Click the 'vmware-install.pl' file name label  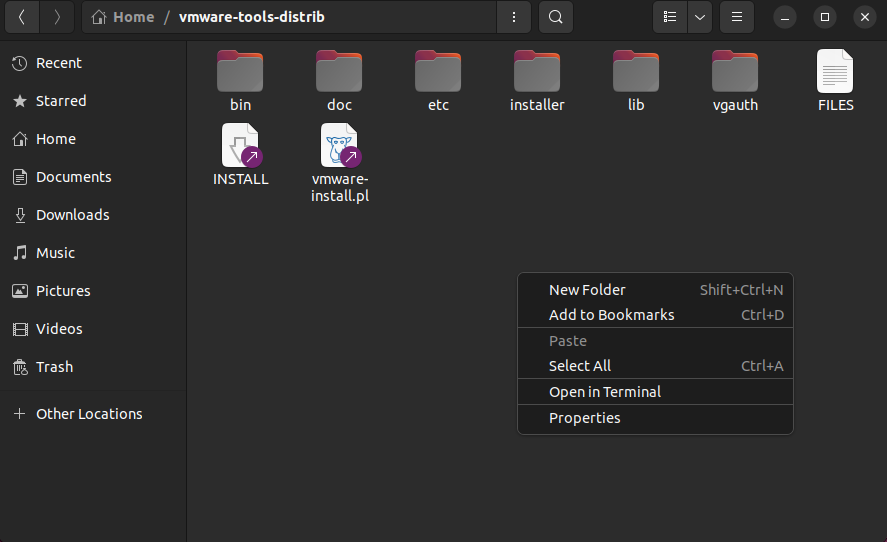pyautogui.click(x=340, y=187)
